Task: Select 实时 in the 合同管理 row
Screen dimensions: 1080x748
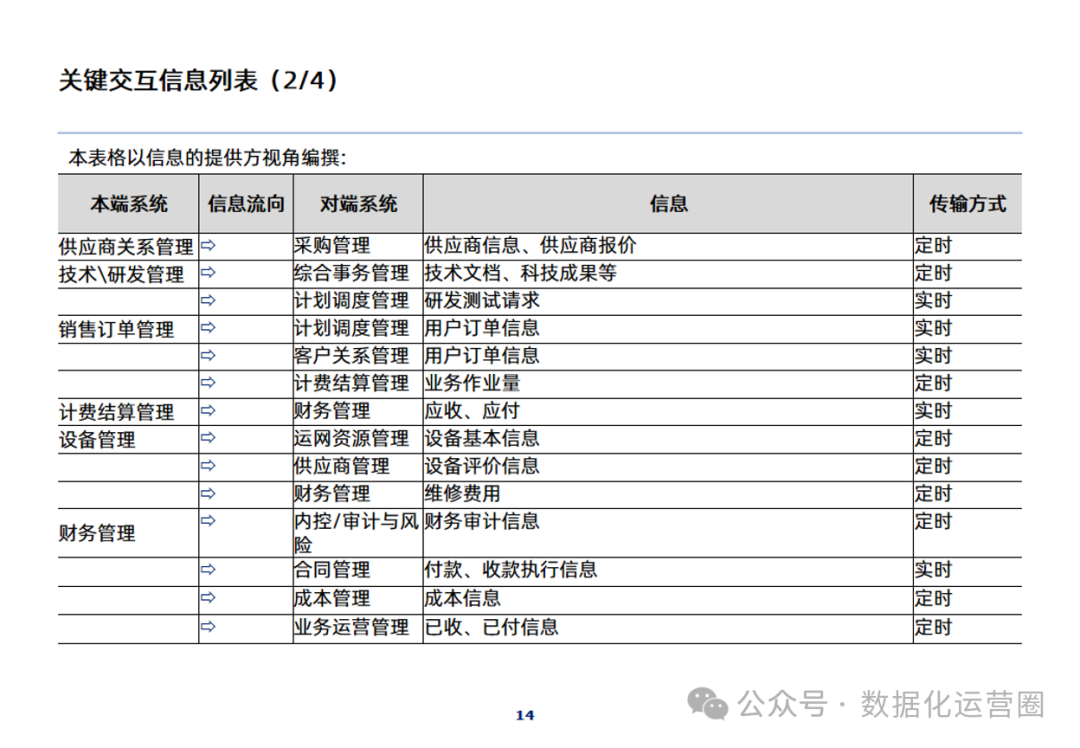Action: (933, 570)
